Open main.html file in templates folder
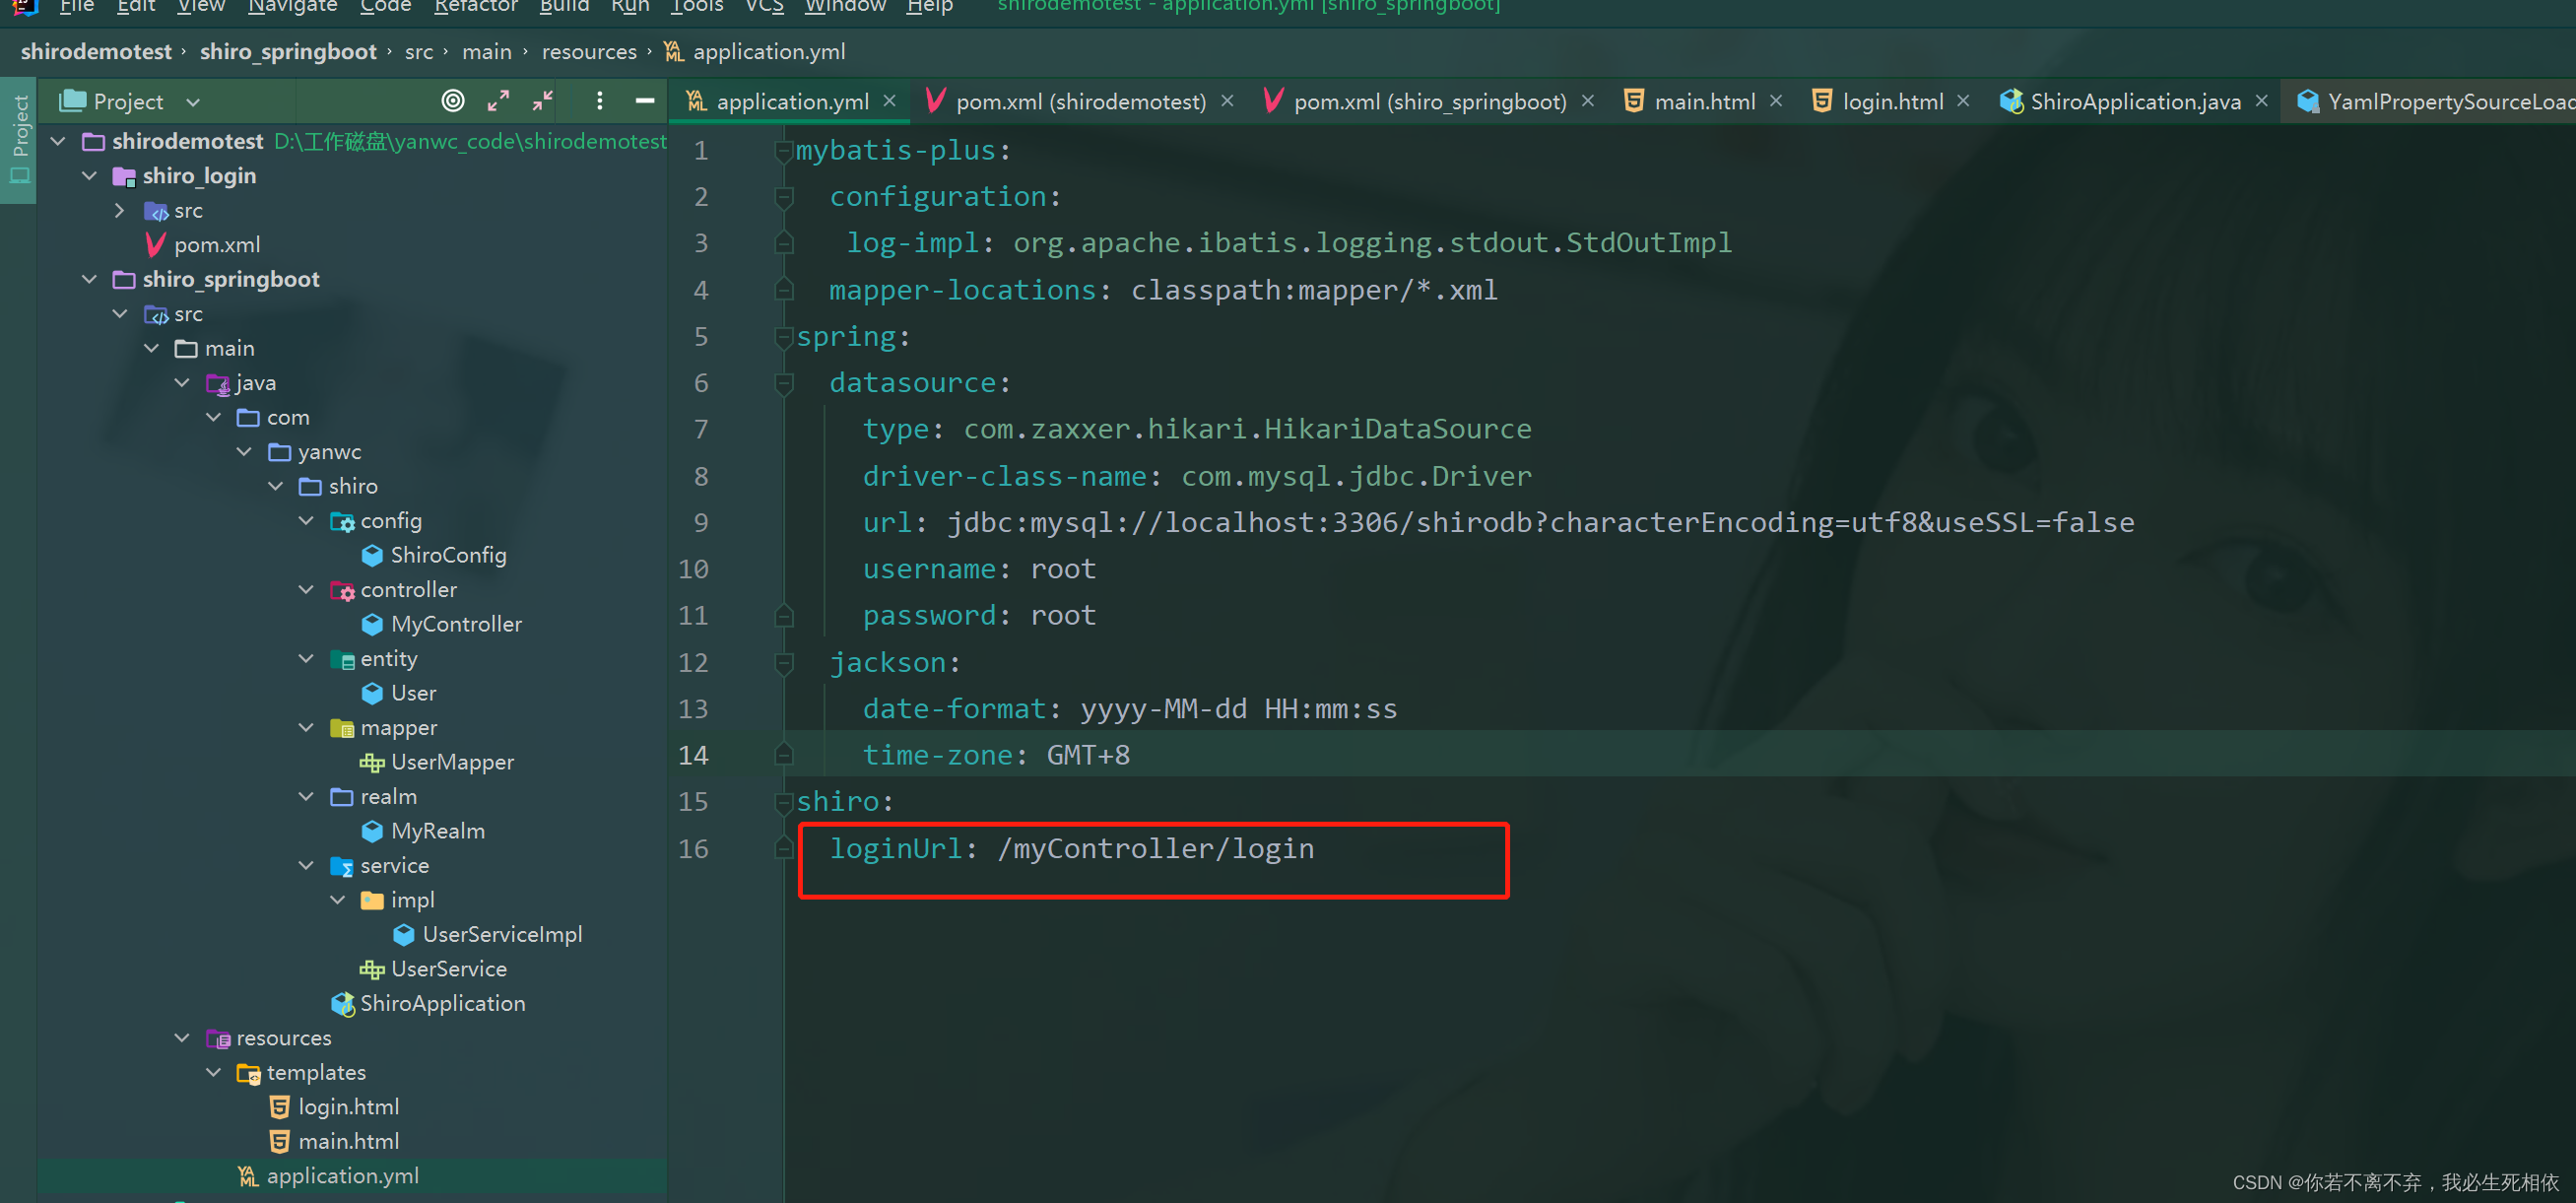The width and height of the screenshot is (2576, 1203). point(348,1141)
